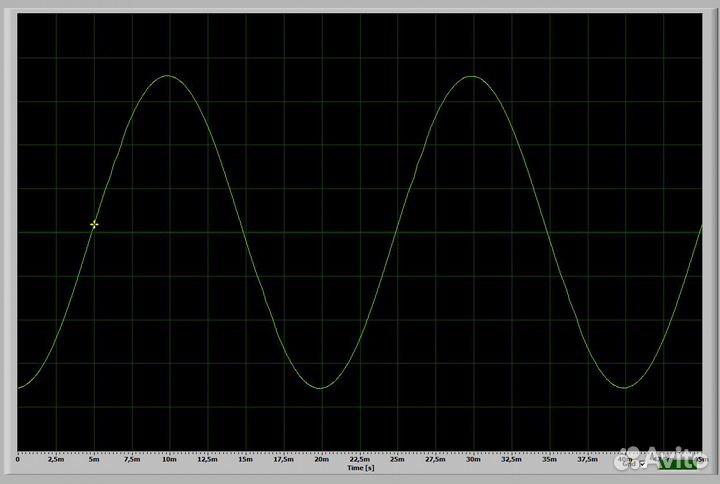Click the rising zero crossing at 25m
720x484 pixels.
pyautogui.click(x=397, y=232)
